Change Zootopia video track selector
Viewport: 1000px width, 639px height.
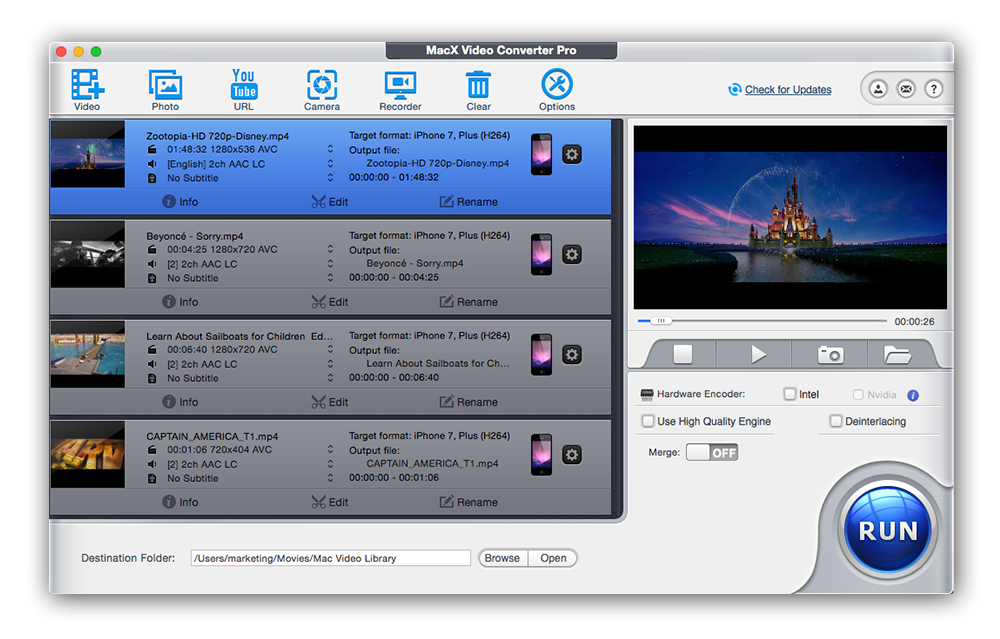330,149
